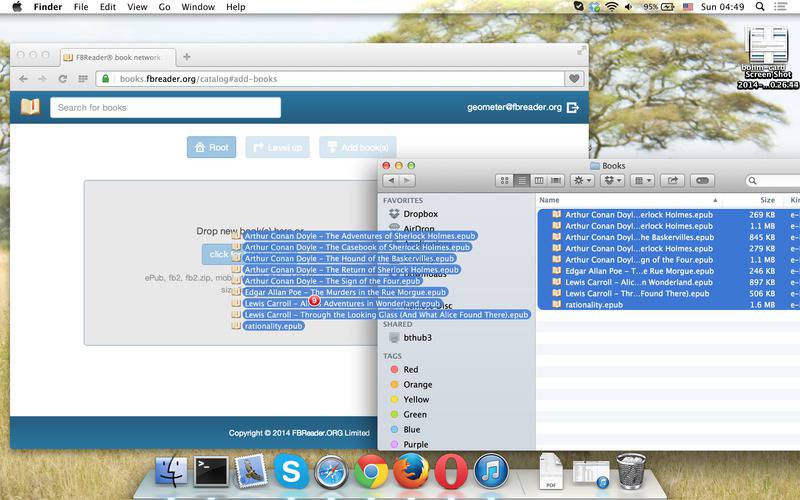
Task: Select rationality.epub in Finder list
Action: 668,305
